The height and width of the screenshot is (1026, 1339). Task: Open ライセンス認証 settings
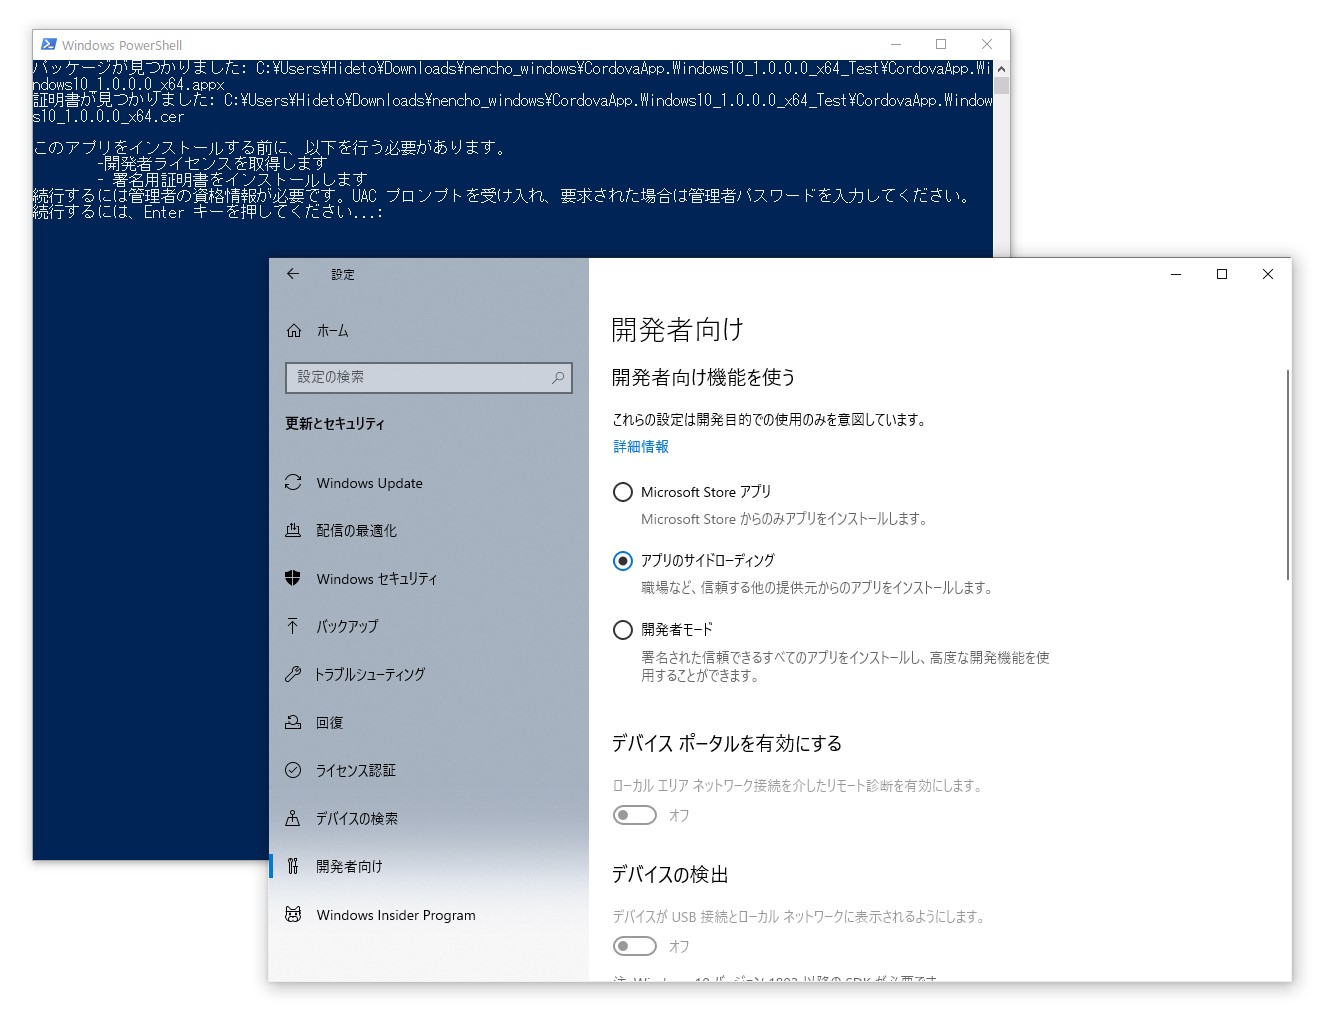[356, 770]
